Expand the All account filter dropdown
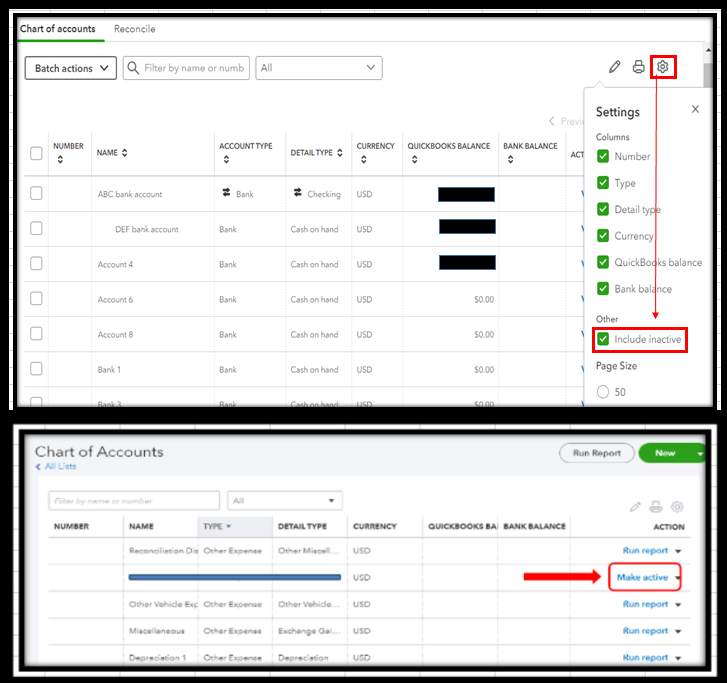The width and height of the screenshot is (727, 683). tap(319, 68)
